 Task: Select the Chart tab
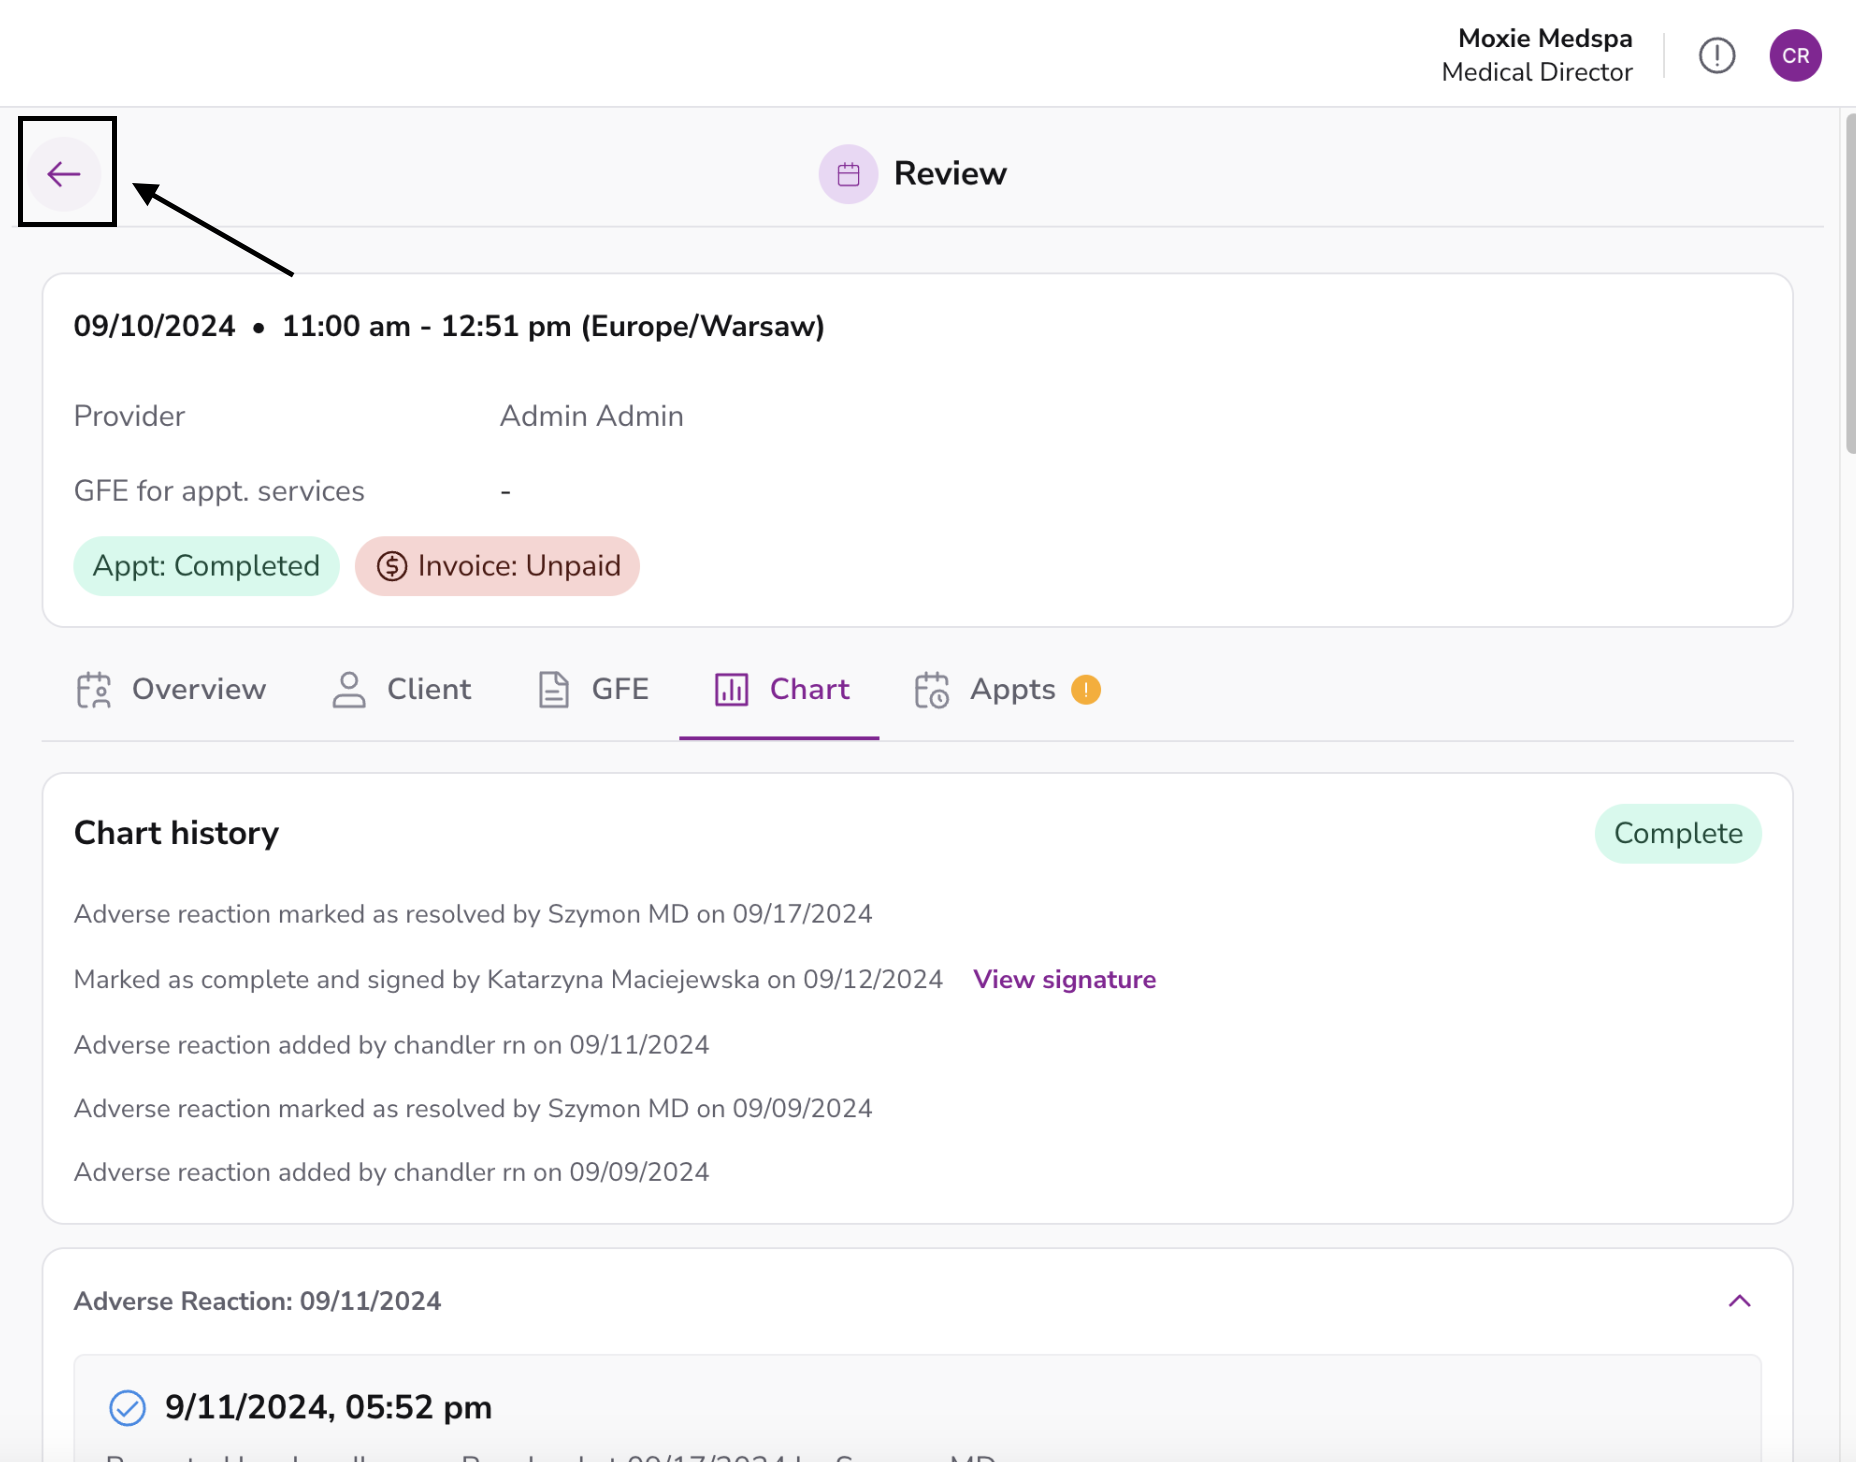coord(781,690)
